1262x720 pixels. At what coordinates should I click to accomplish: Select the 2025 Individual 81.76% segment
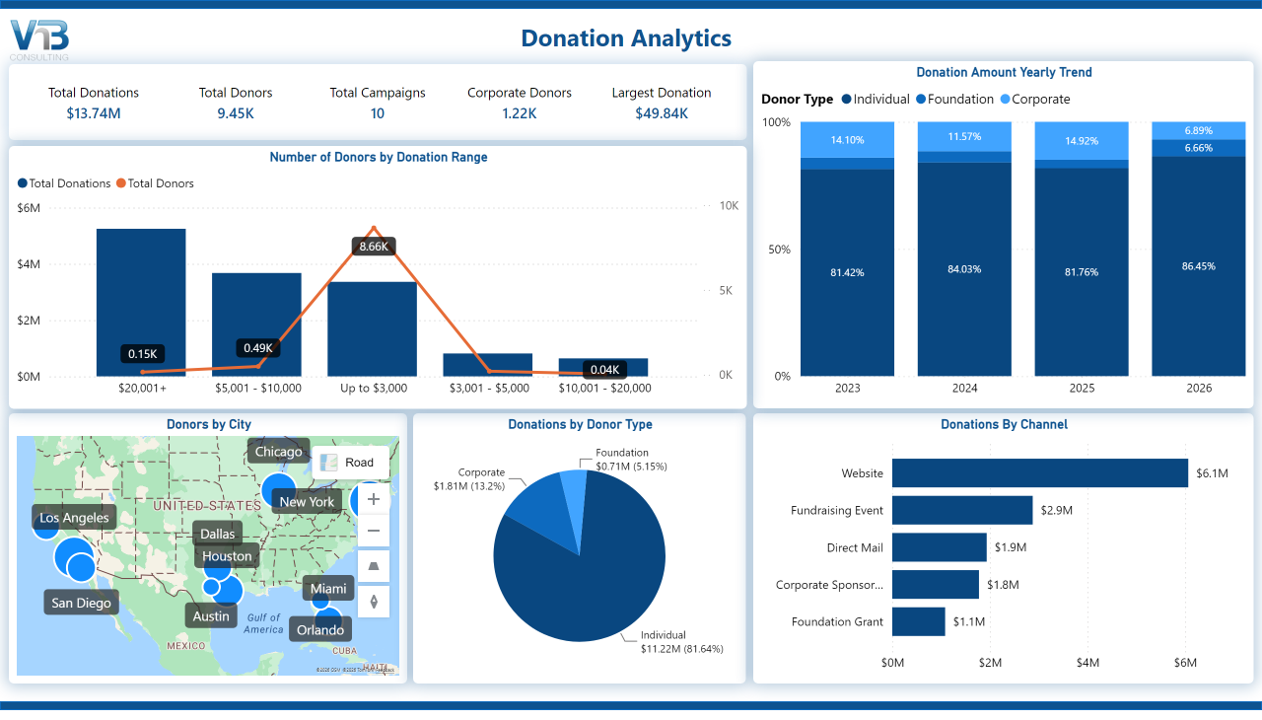tap(1081, 272)
